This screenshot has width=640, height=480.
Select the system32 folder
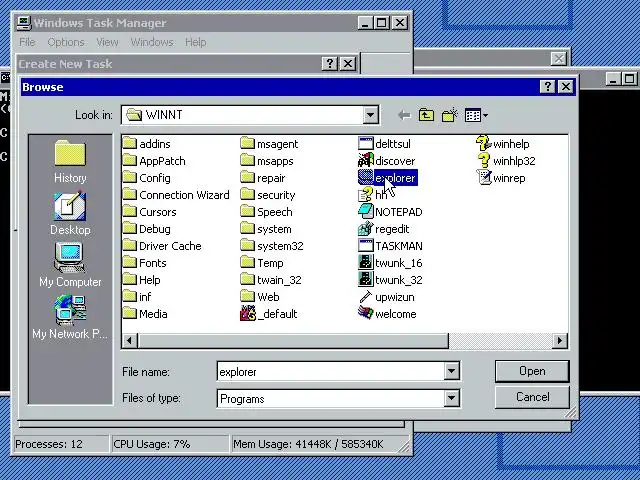[x=272, y=246]
